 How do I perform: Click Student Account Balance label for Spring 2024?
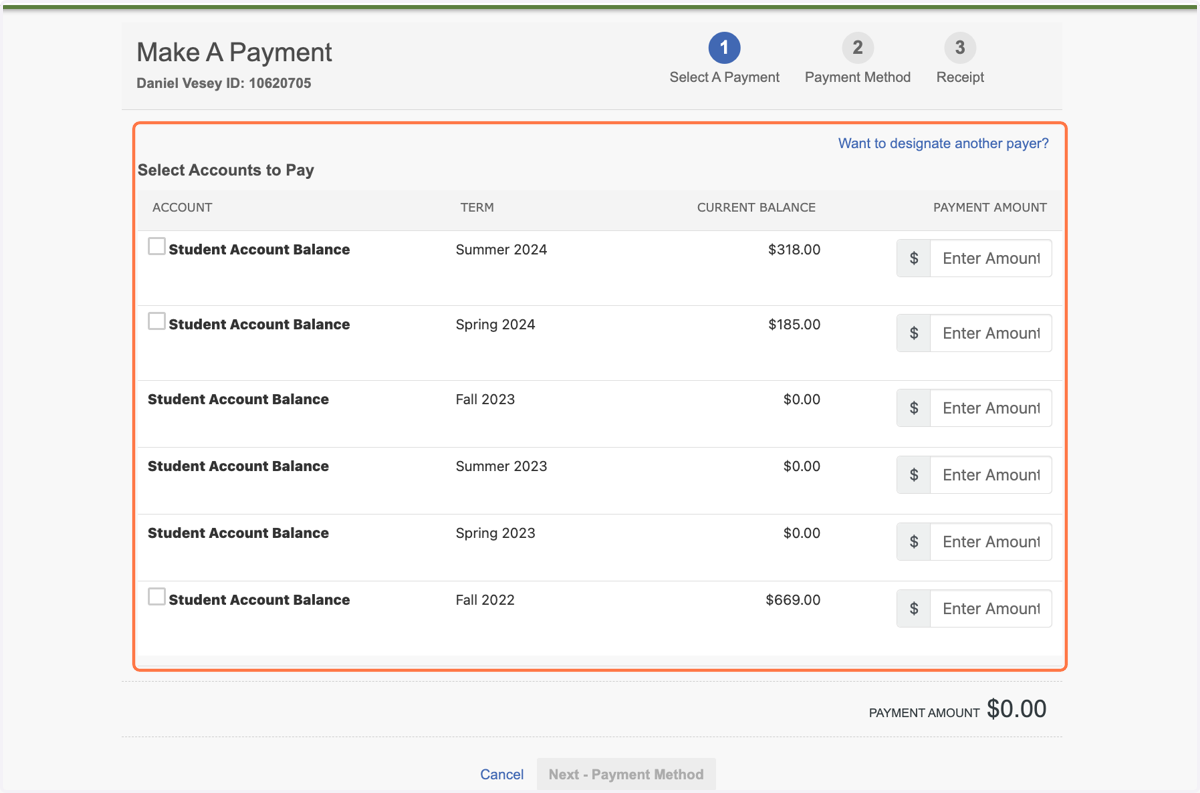(x=259, y=325)
